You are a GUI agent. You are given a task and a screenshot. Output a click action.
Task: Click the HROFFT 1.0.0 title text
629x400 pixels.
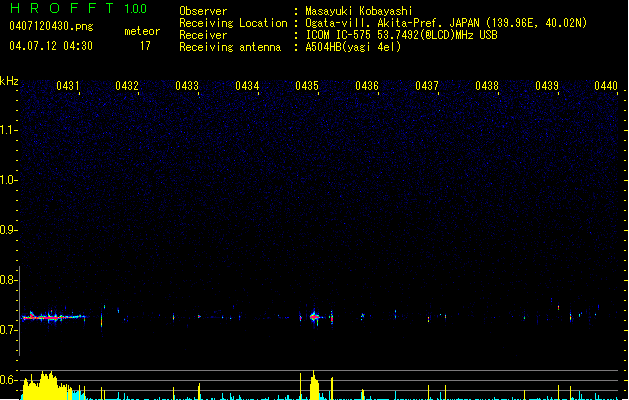tap(79, 8)
